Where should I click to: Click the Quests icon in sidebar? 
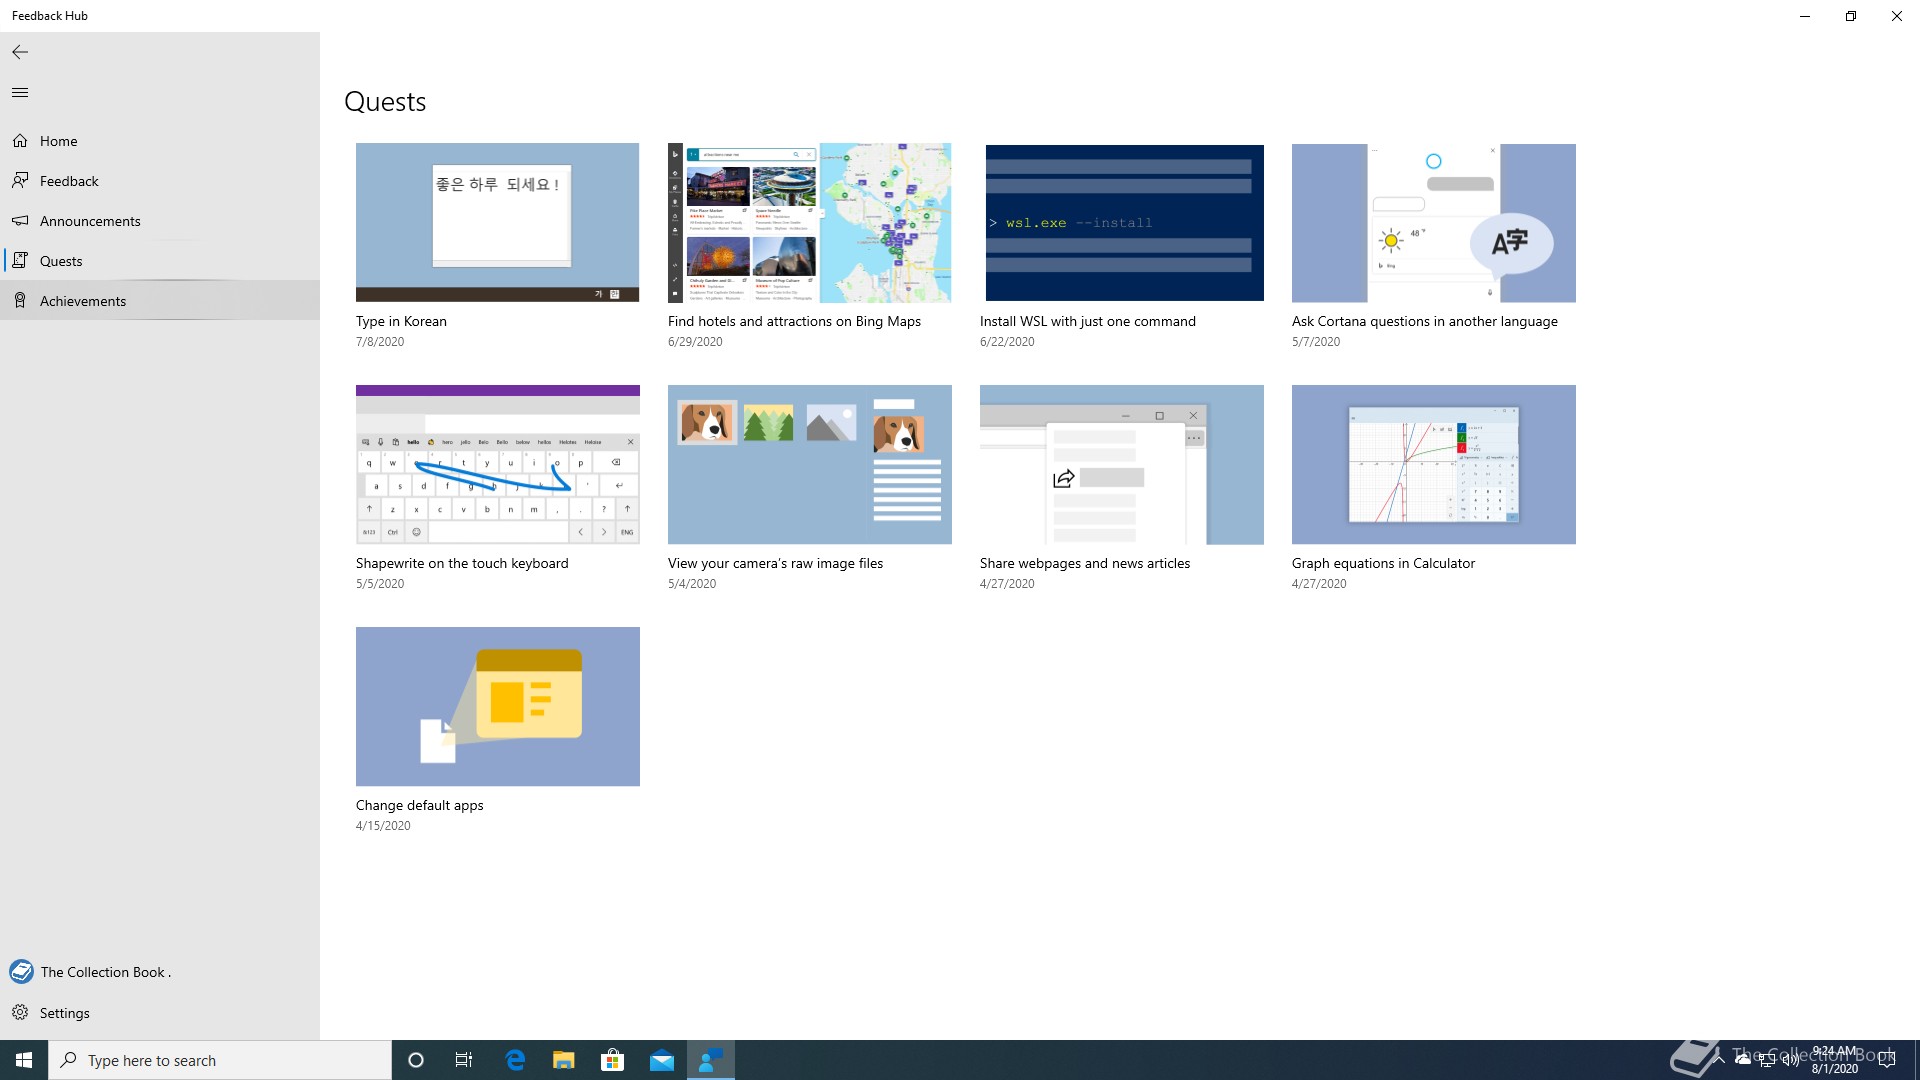(x=20, y=261)
